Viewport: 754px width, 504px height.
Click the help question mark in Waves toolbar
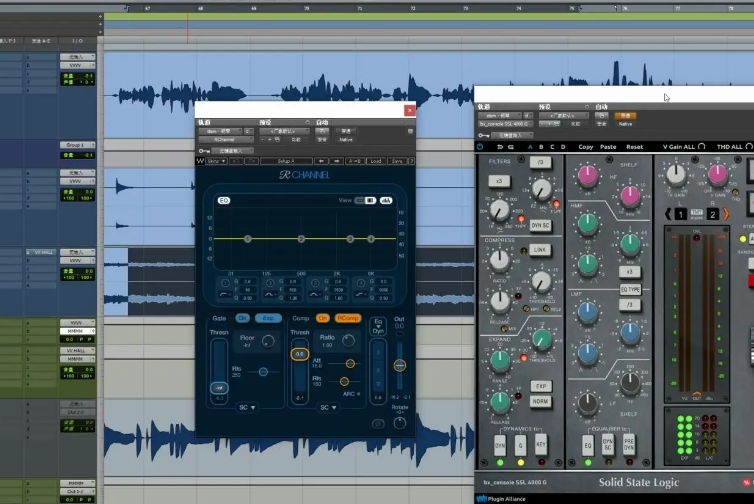pos(411,161)
